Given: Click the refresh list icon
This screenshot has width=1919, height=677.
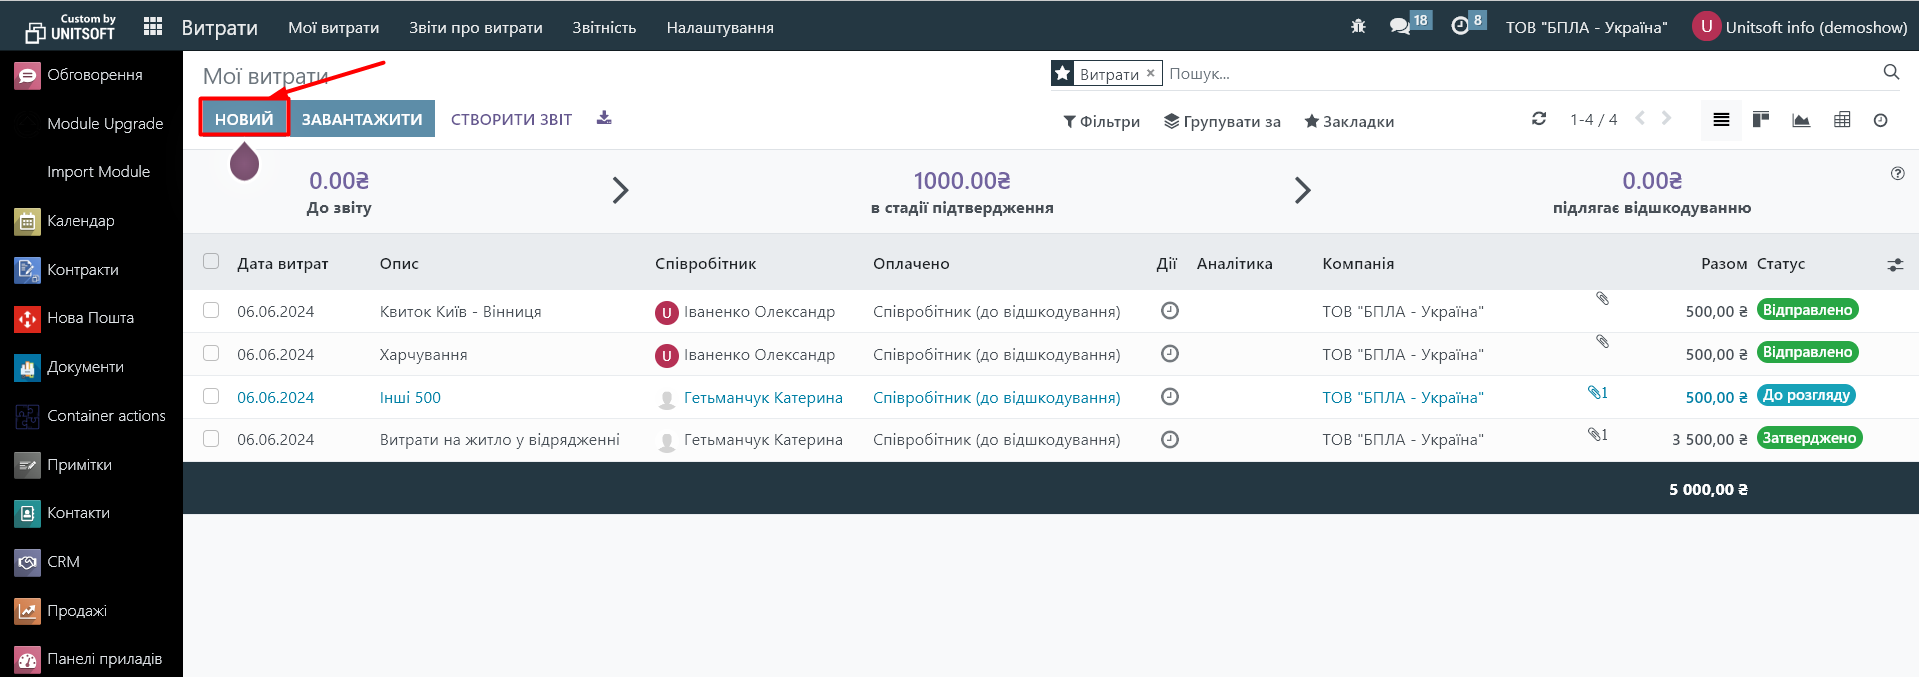Looking at the screenshot, I should click(x=1539, y=119).
